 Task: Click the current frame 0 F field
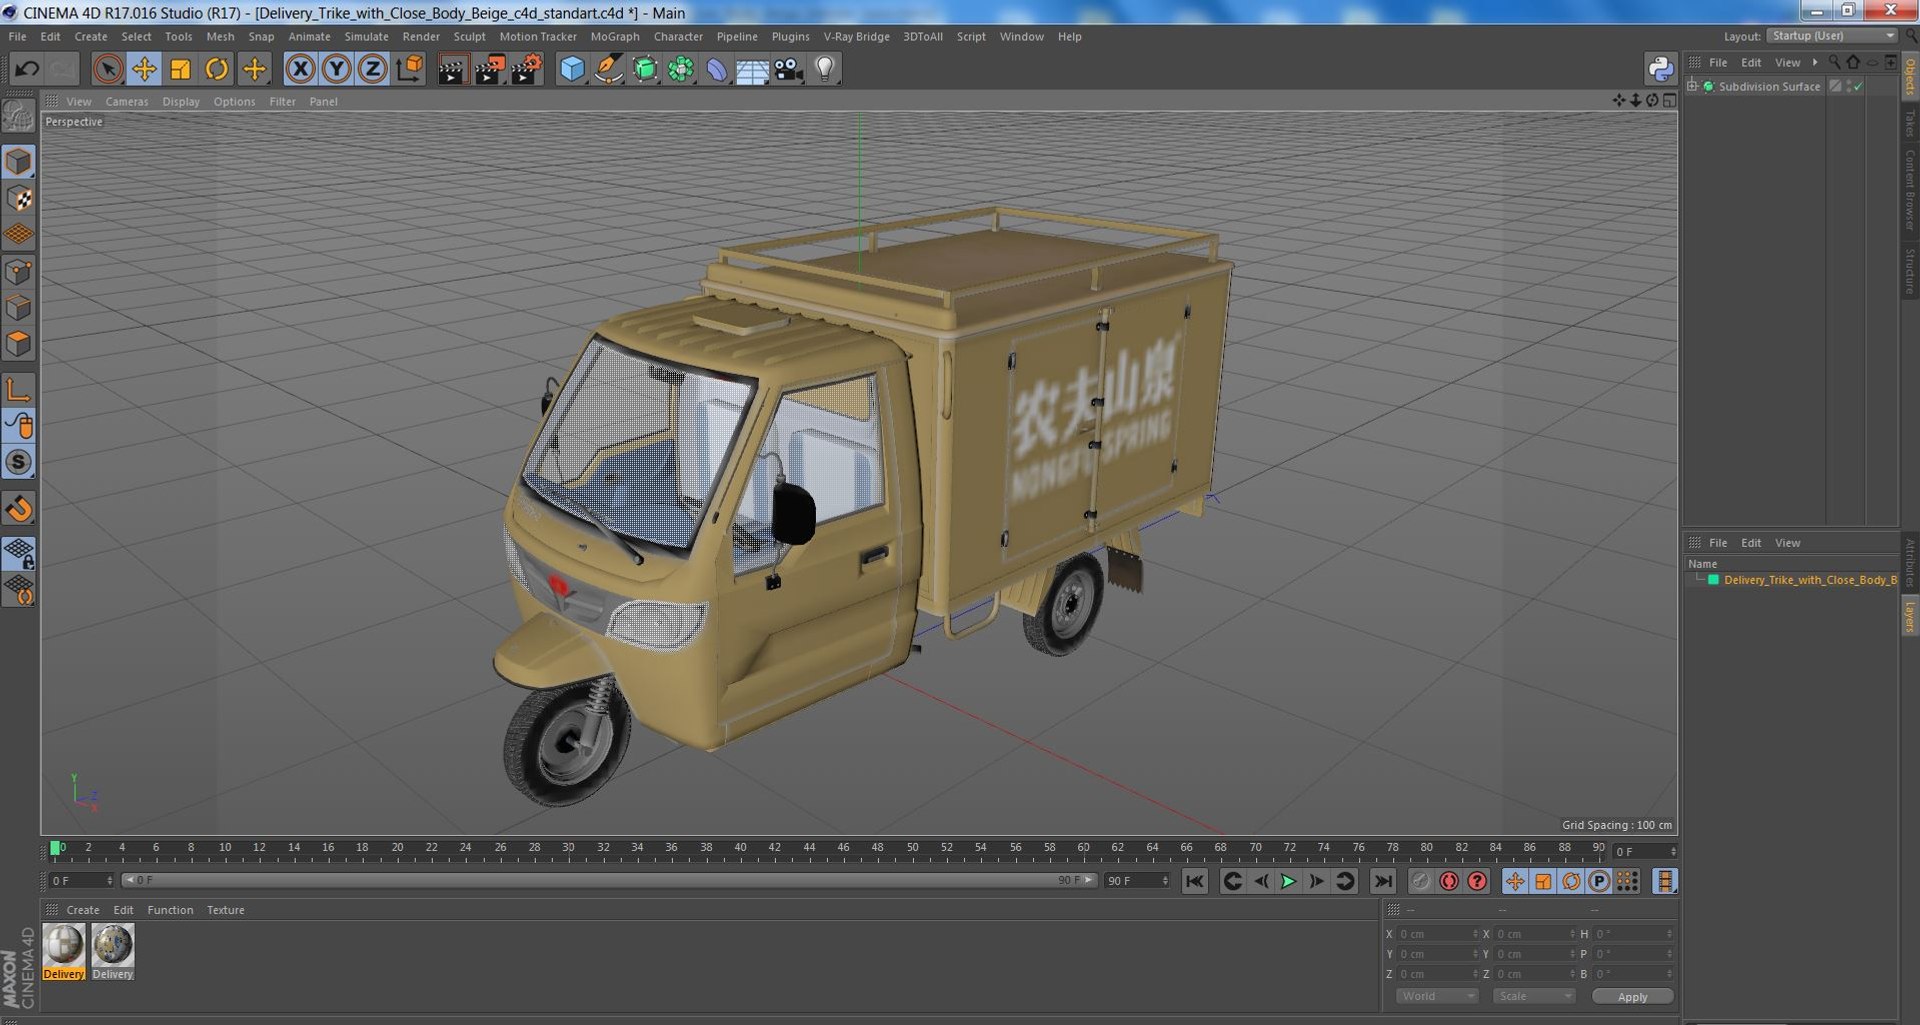[81, 881]
